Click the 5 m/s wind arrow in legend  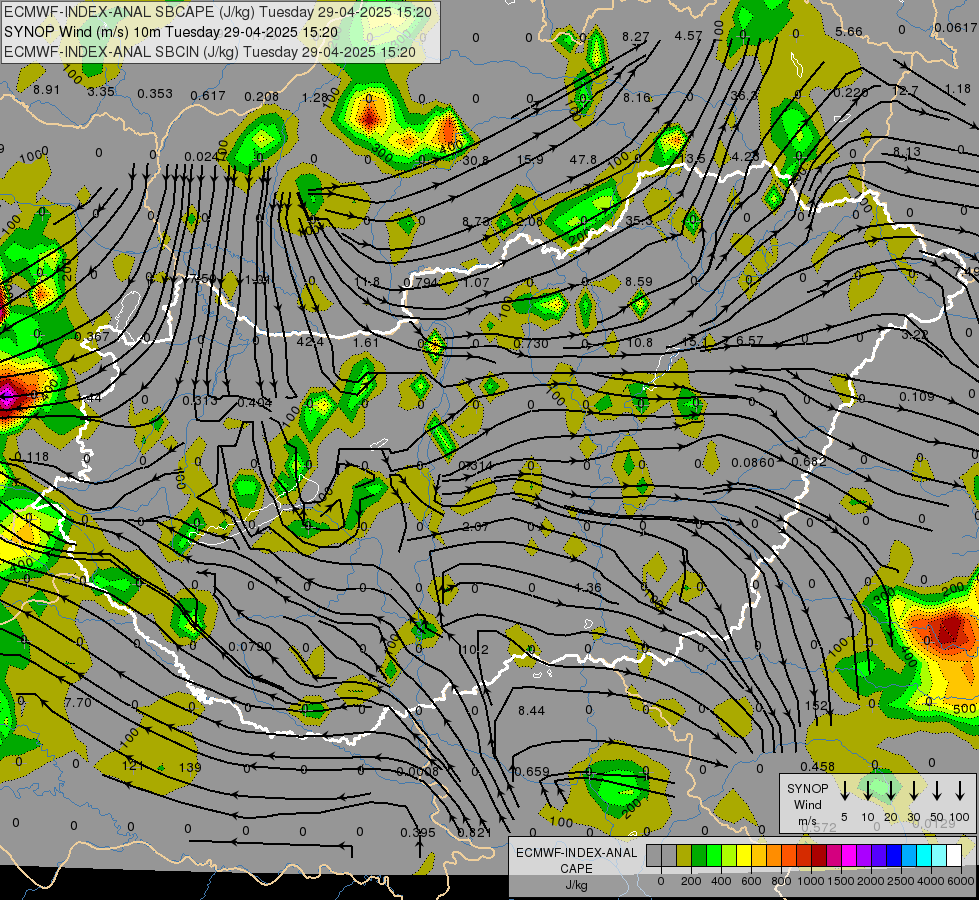click(x=844, y=791)
